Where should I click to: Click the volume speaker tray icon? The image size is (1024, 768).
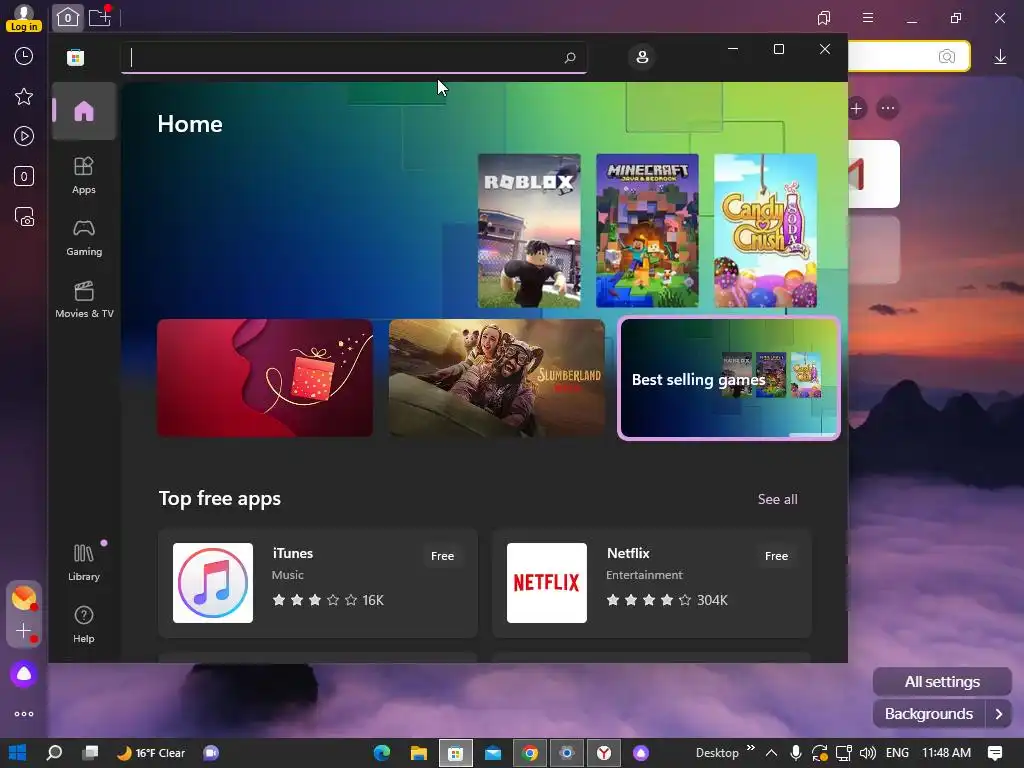pos(867,753)
